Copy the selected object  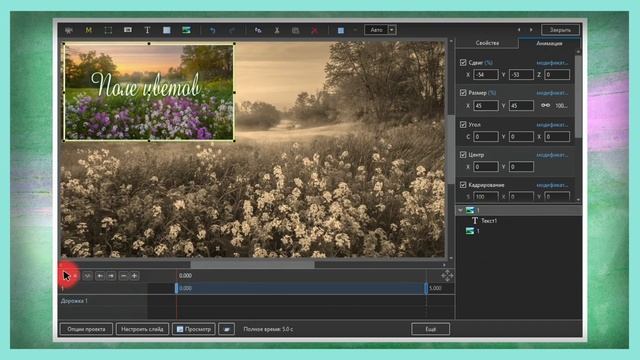[258, 30]
